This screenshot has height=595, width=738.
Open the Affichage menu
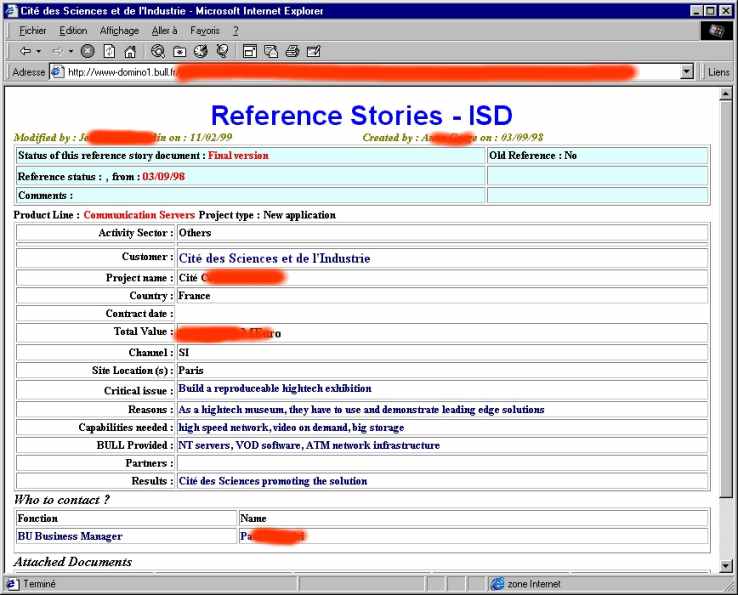(x=119, y=31)
